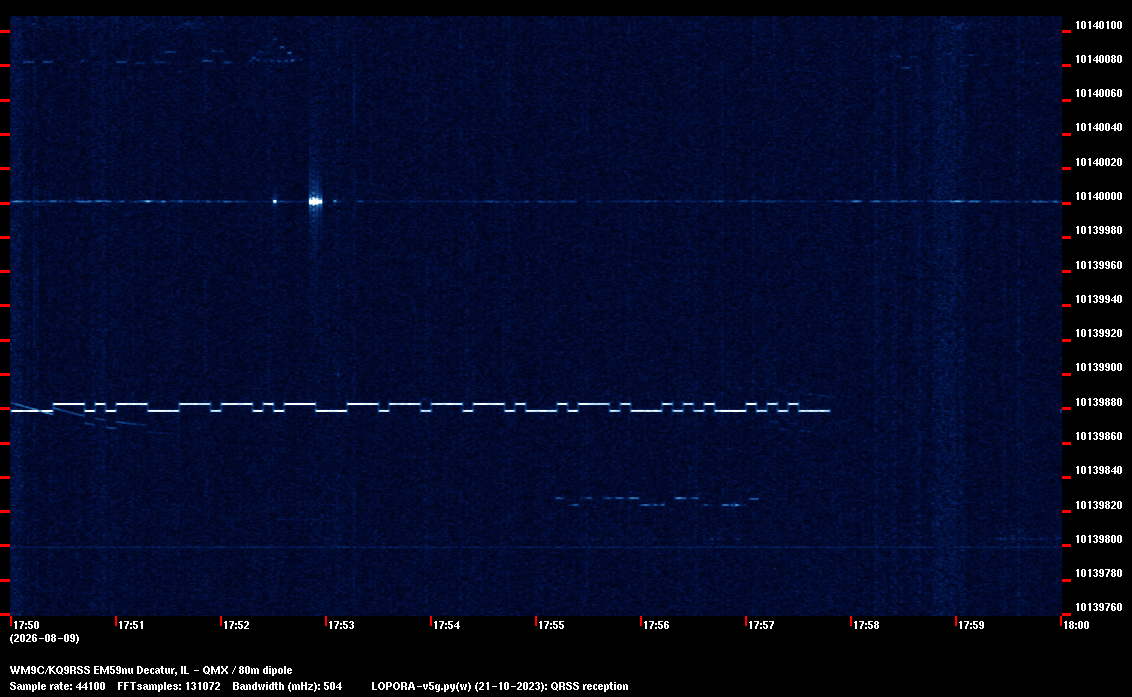Click the 10139780 frequency label

(1098, 573)
